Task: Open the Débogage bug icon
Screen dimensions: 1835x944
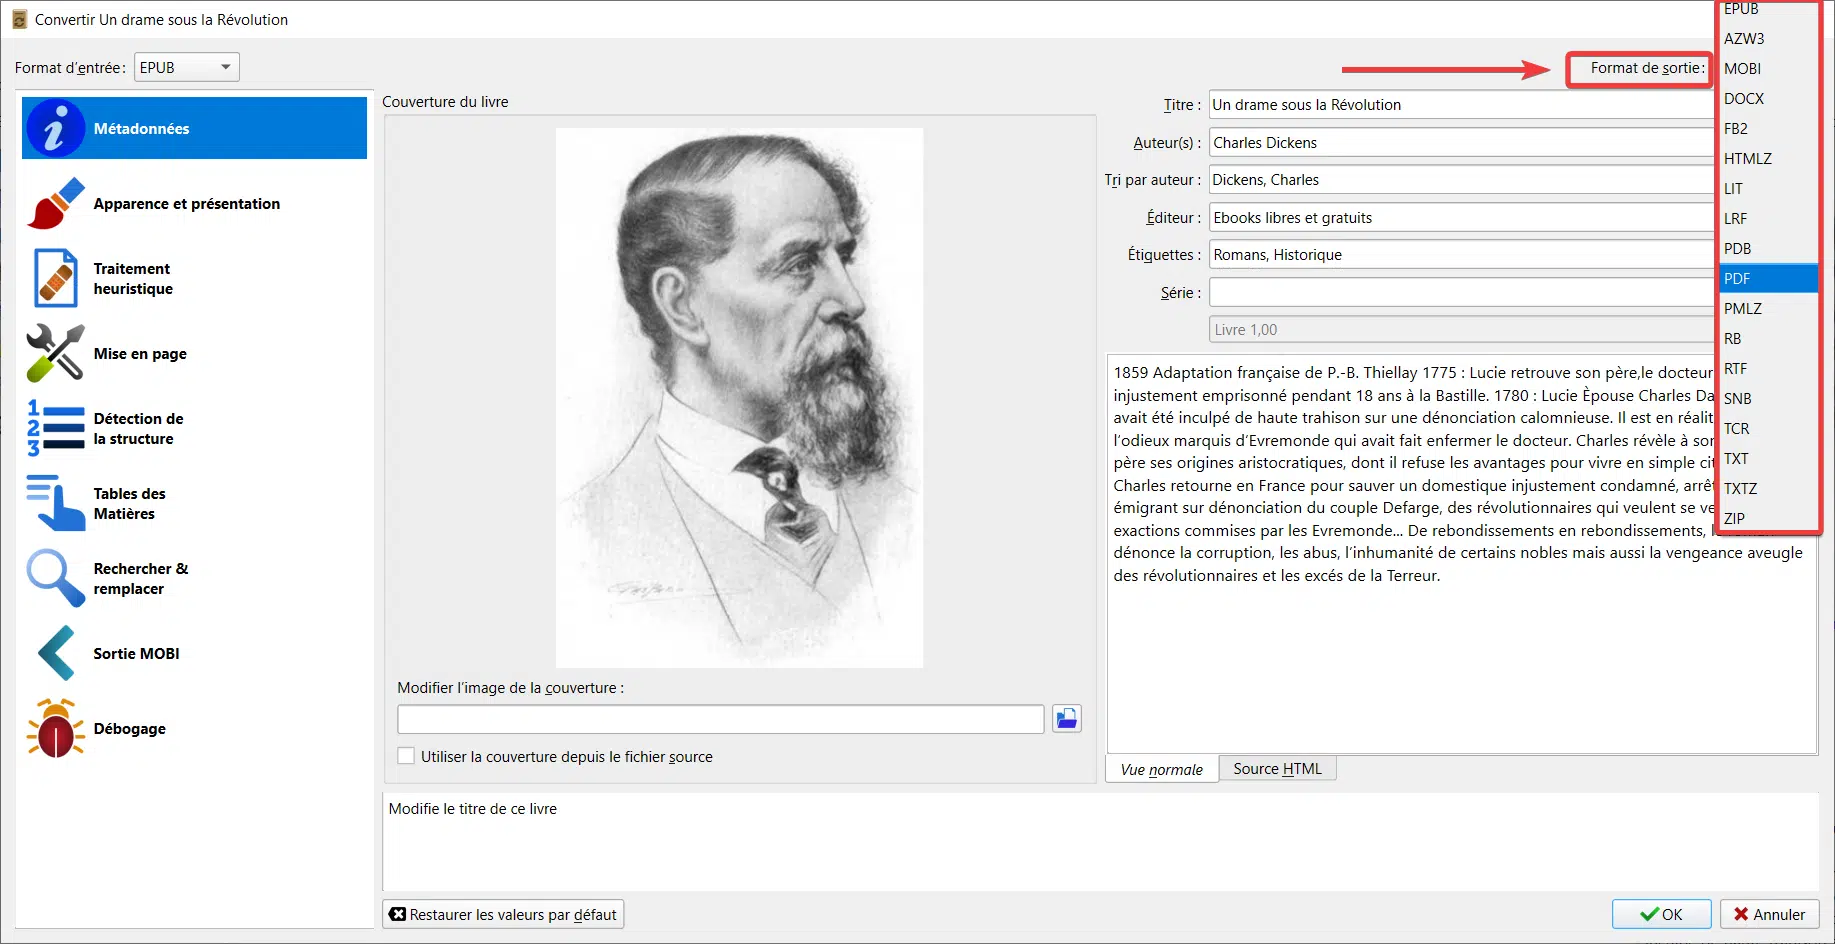Action: tap(55, 728)
